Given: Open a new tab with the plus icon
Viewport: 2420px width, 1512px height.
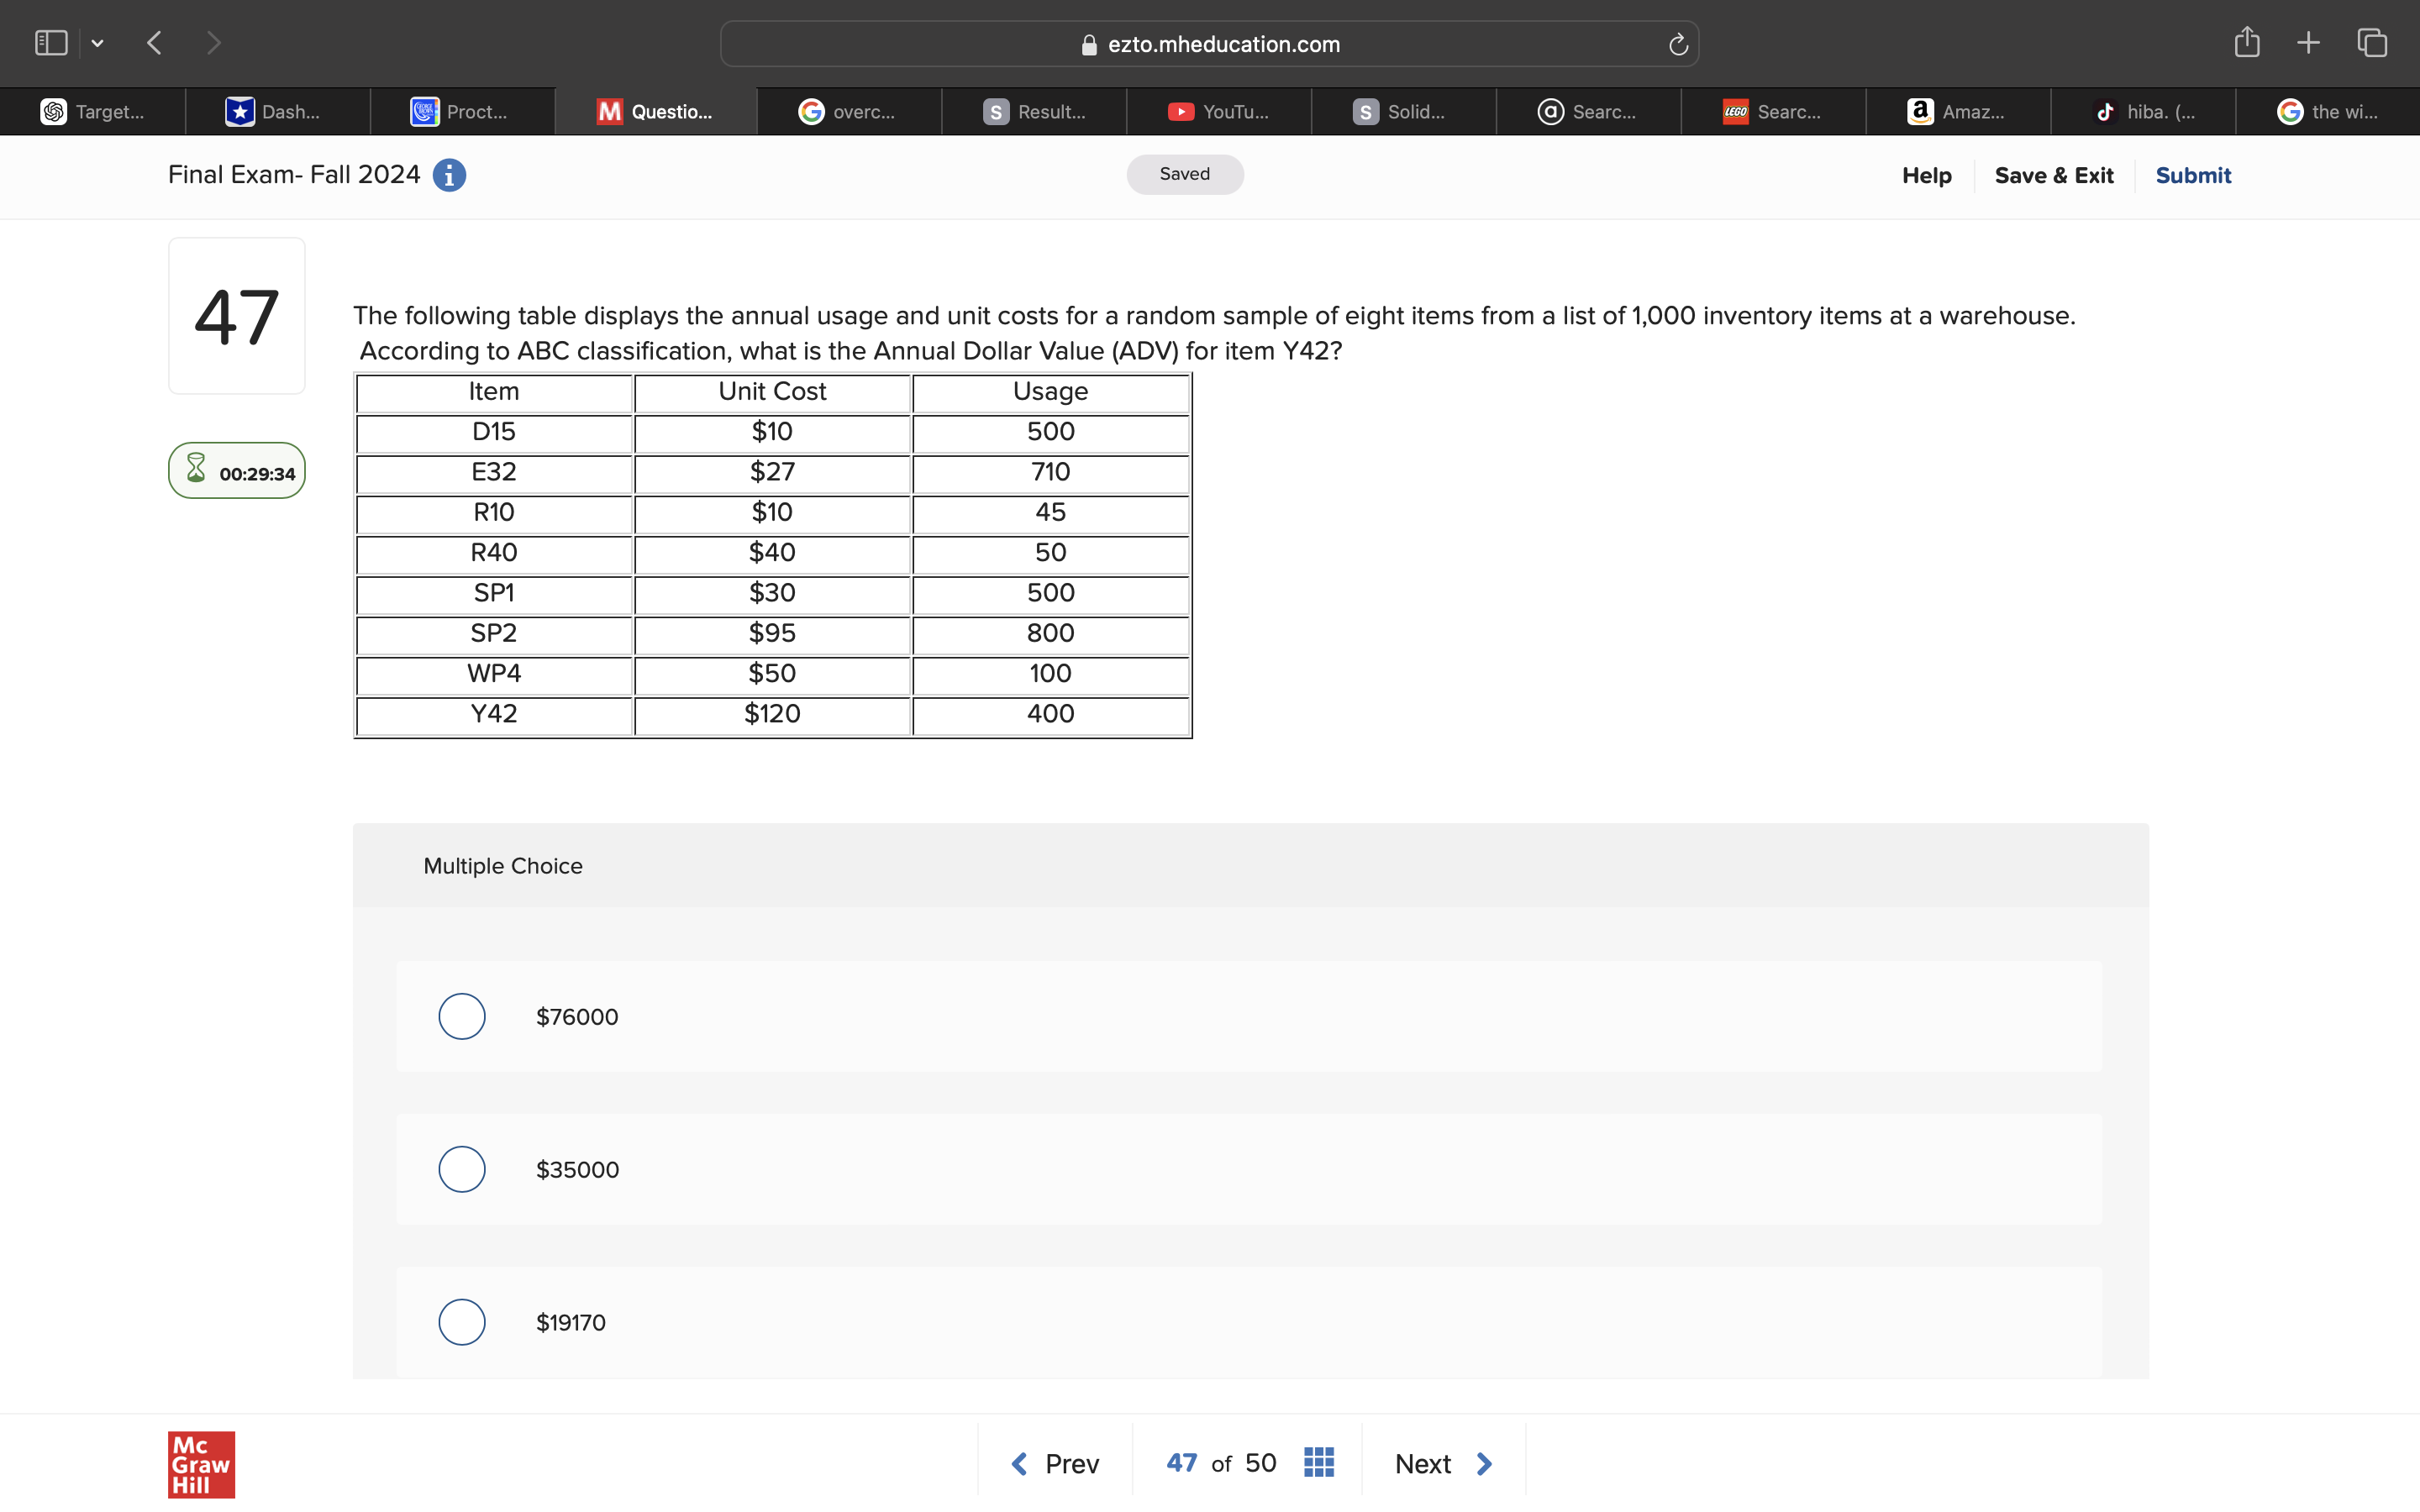Looking at the screenshot, I should 2309,42.
